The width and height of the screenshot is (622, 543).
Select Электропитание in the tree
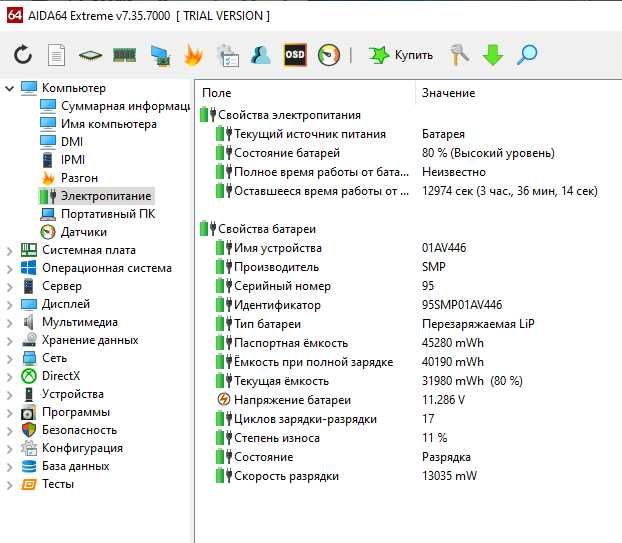(106, 196)
